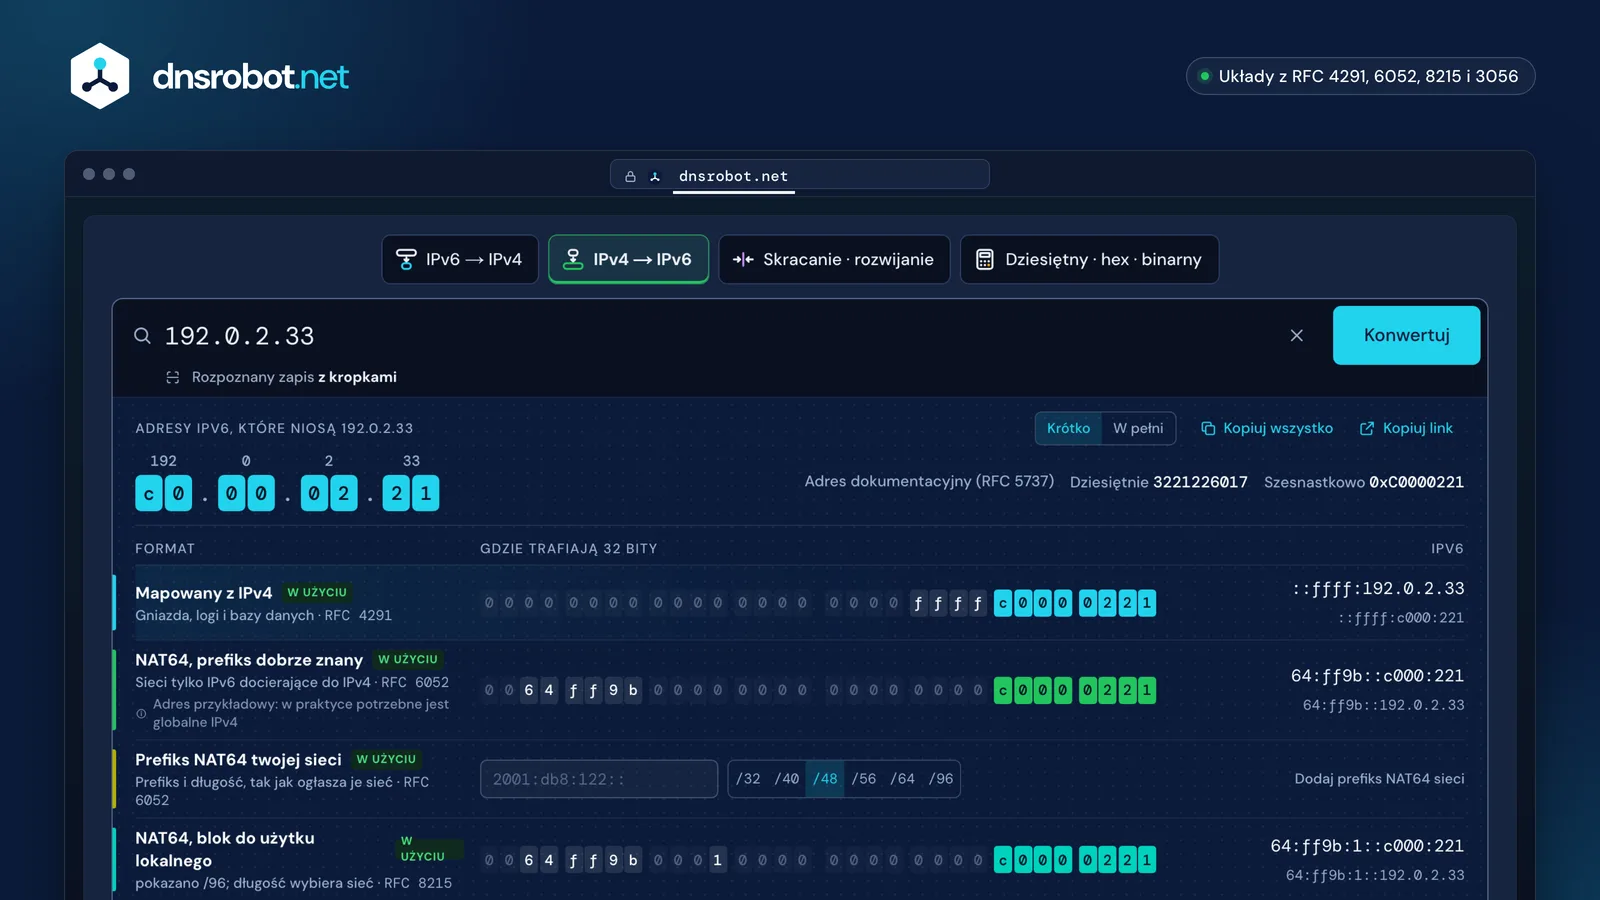Screen dimensions: 1600x900
Task: Click the Skracanie · rozwijanie compress icon
Action: (743, 259)
